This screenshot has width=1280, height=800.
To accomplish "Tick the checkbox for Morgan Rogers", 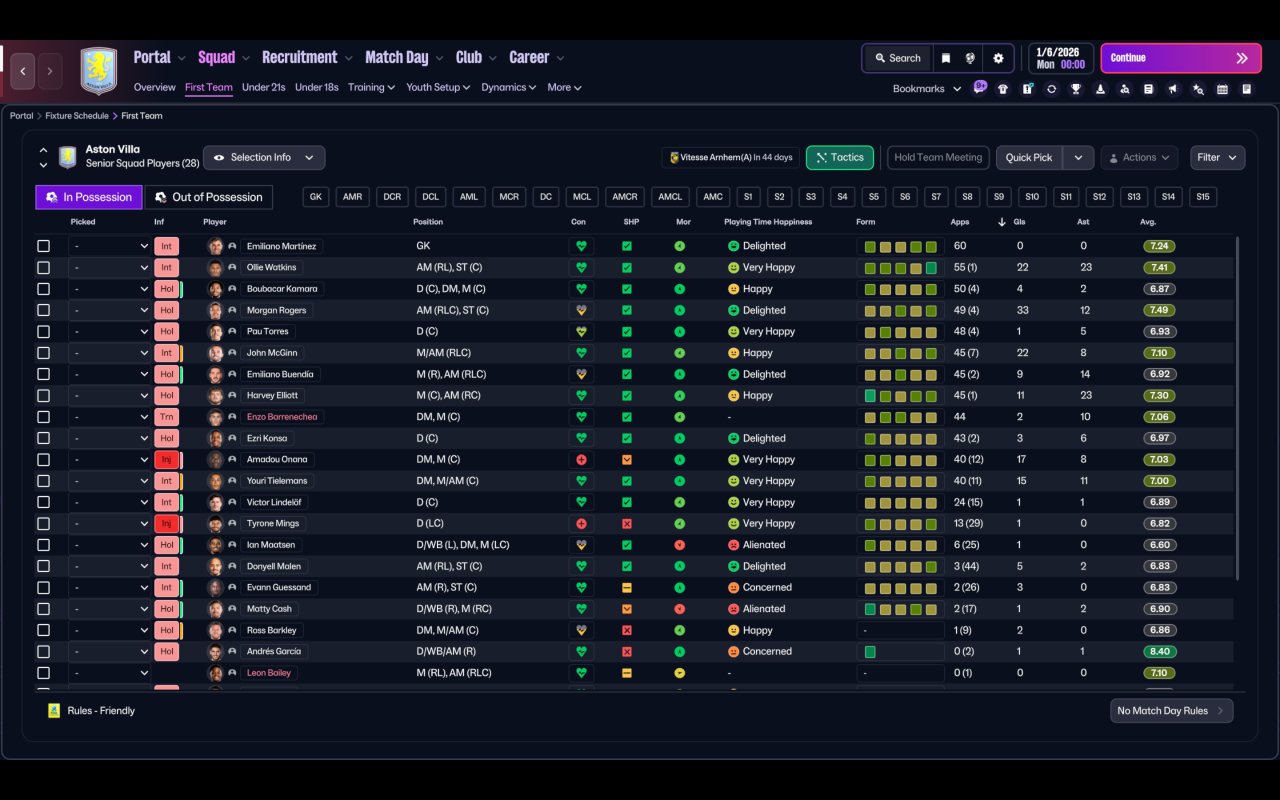I will (43, 310).
